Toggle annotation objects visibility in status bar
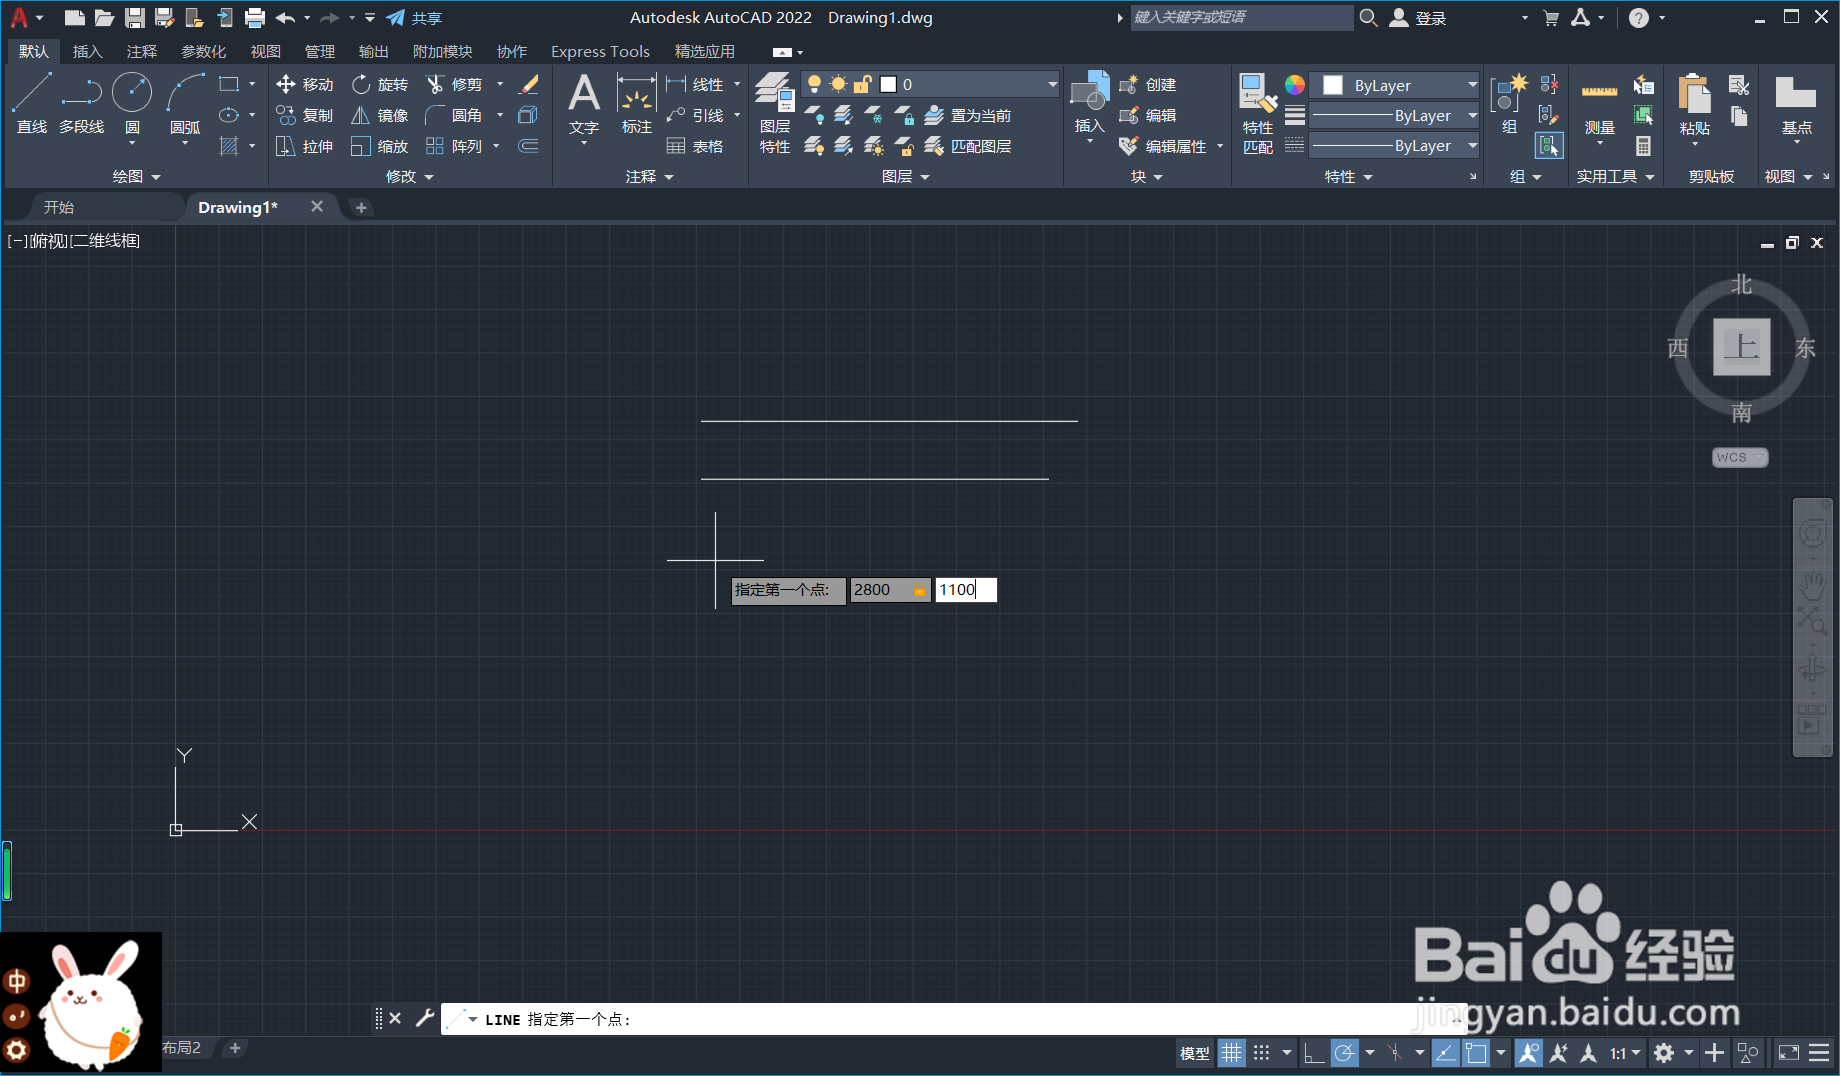Image resolution: width=1840 pixels, height=1076 pixels. pyautogui.click(x=1528, y=1053)
